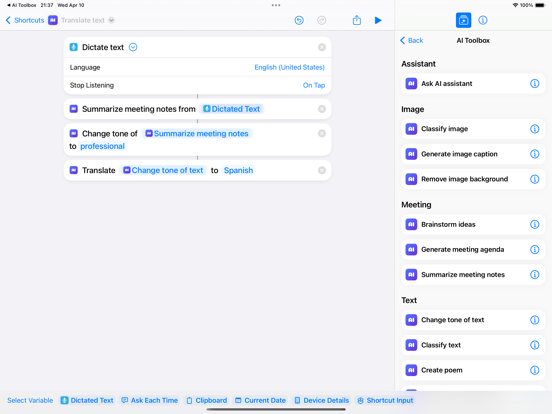Image resolution: width=552 pixels, height=414 pixels.
Task: Show info for Ask AI assistant
Action: tap(534, 83)
